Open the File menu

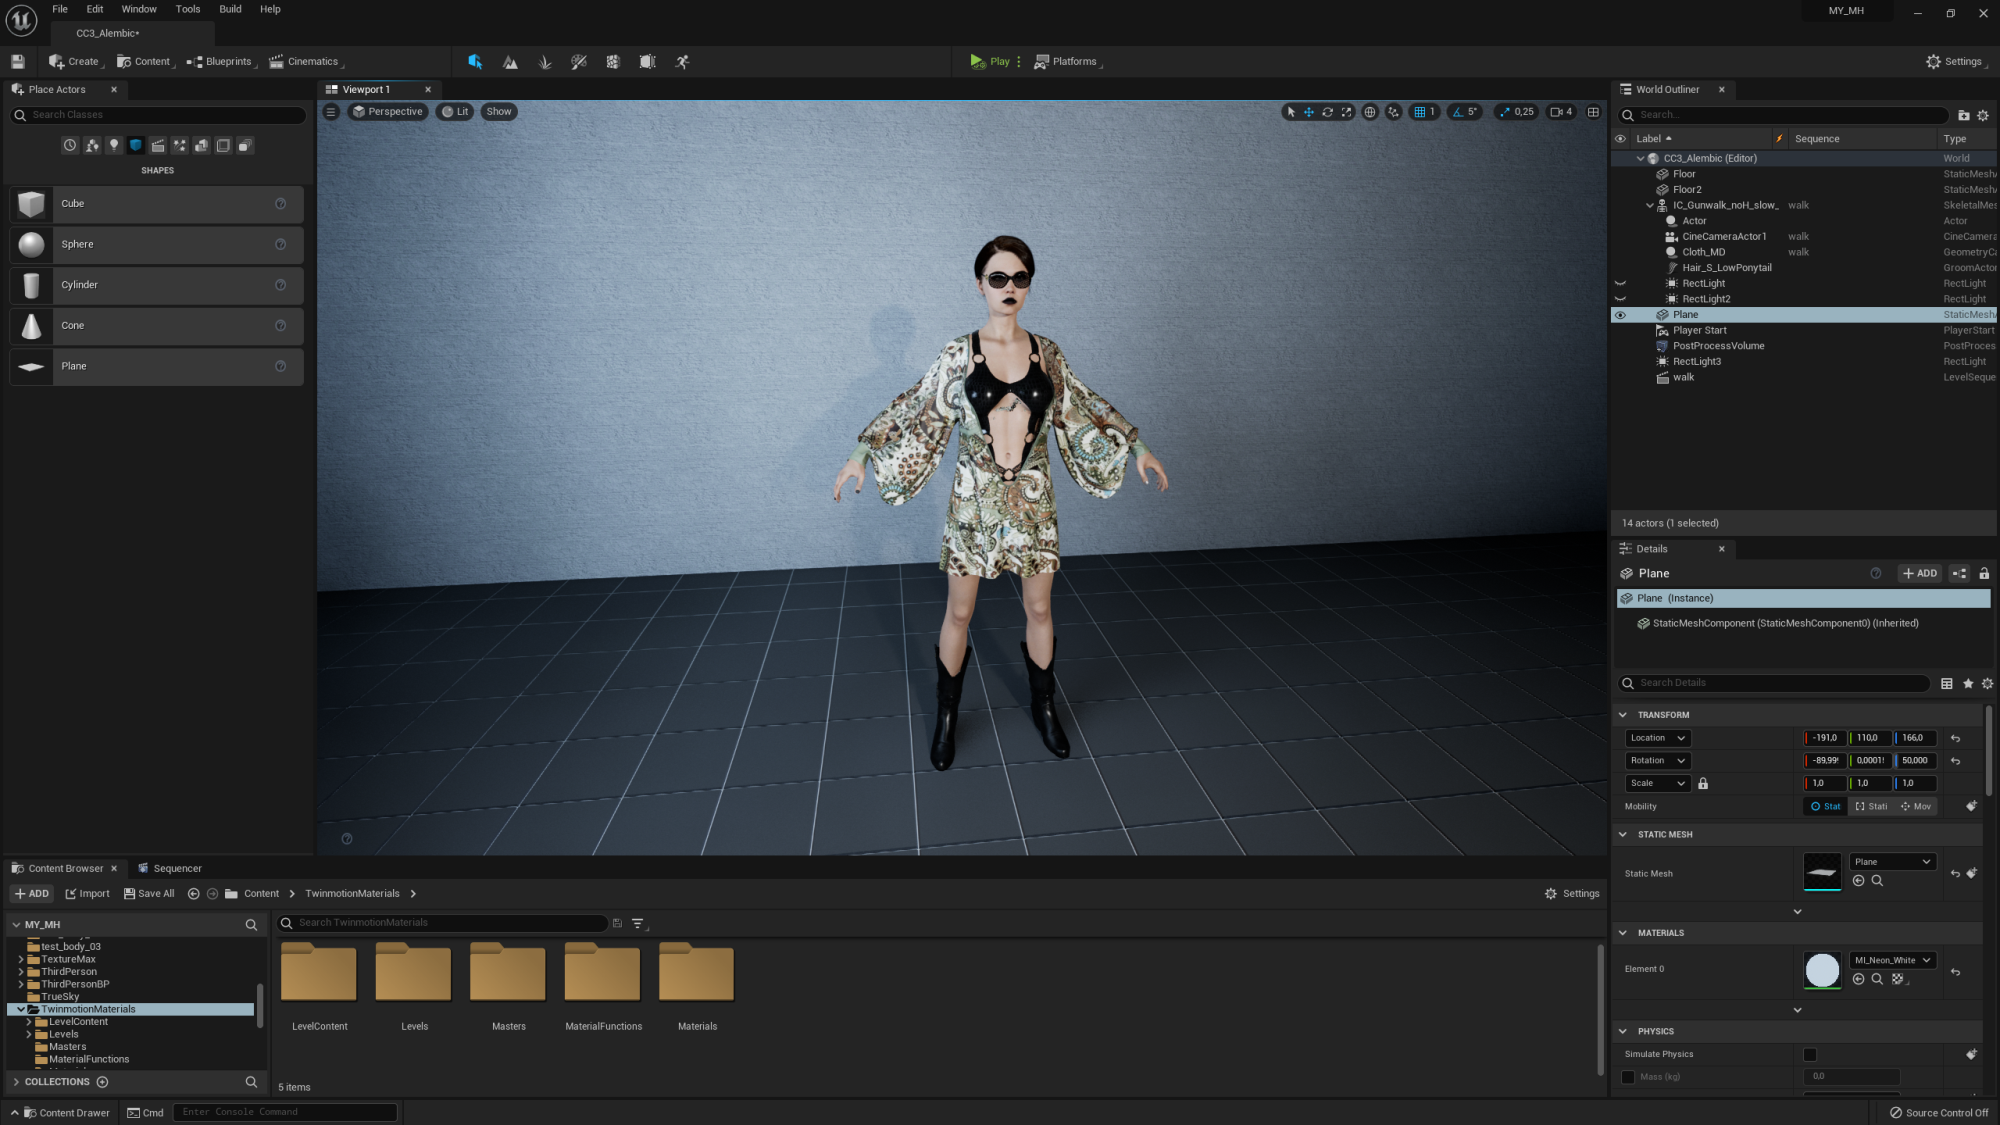click(x=60, y=9)
